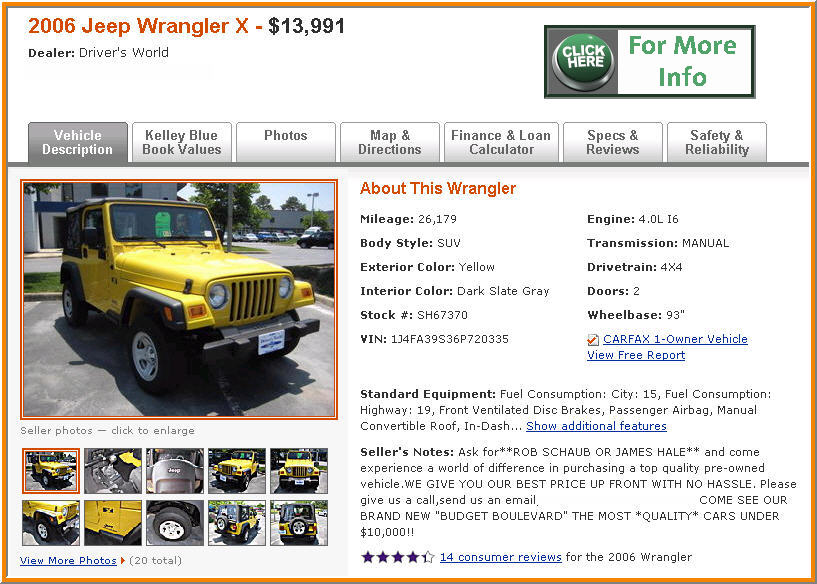The height and width of the screenshot is (584, 817).
Task: Go to the Map & Directions tab
Action: (x=390, y=142)
